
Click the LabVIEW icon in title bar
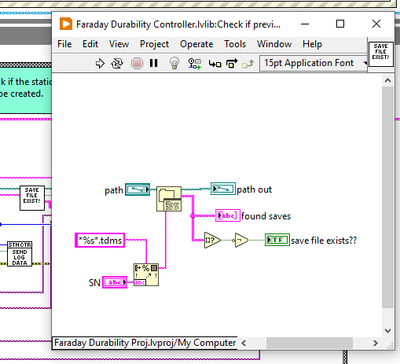point(66,24)
